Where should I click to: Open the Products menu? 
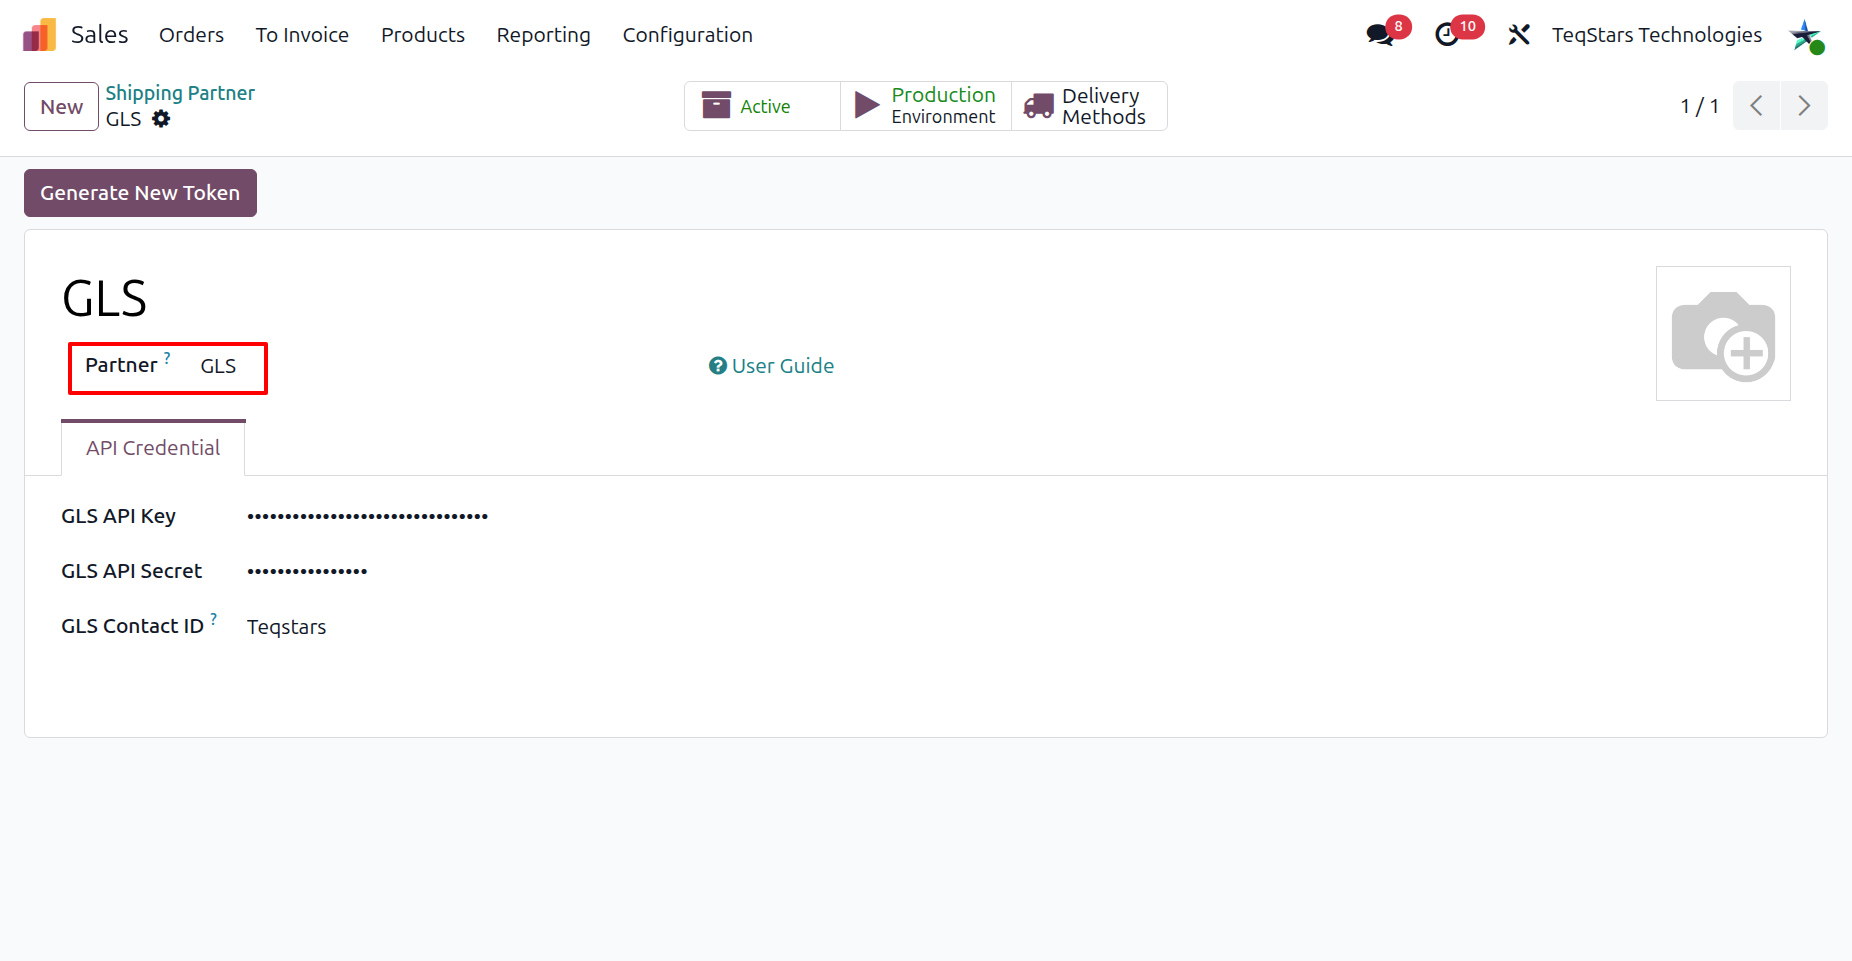pos(423,35)
